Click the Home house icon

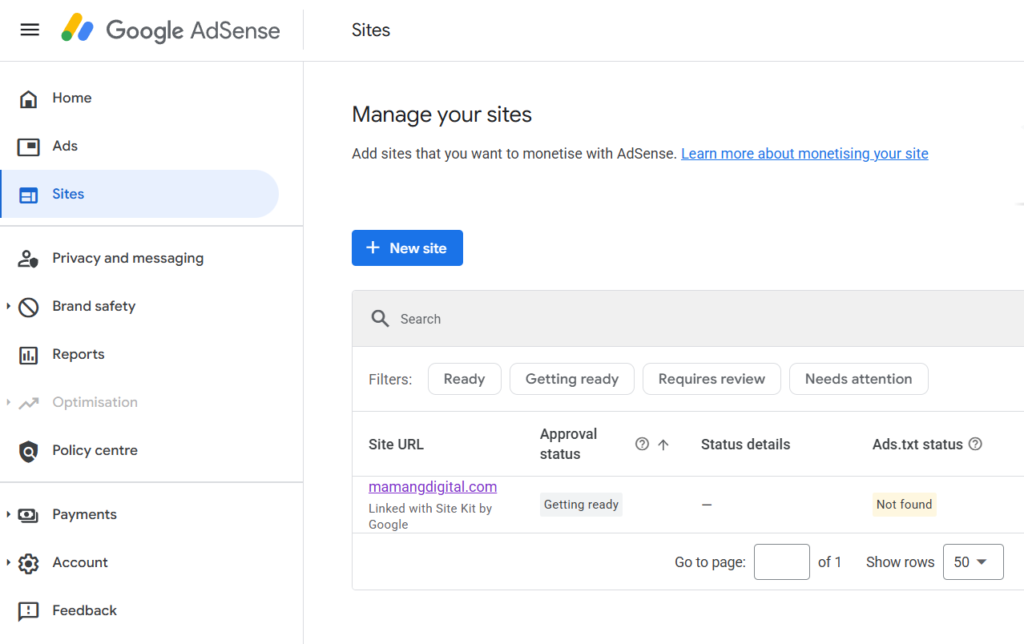[x=28, y=99]
